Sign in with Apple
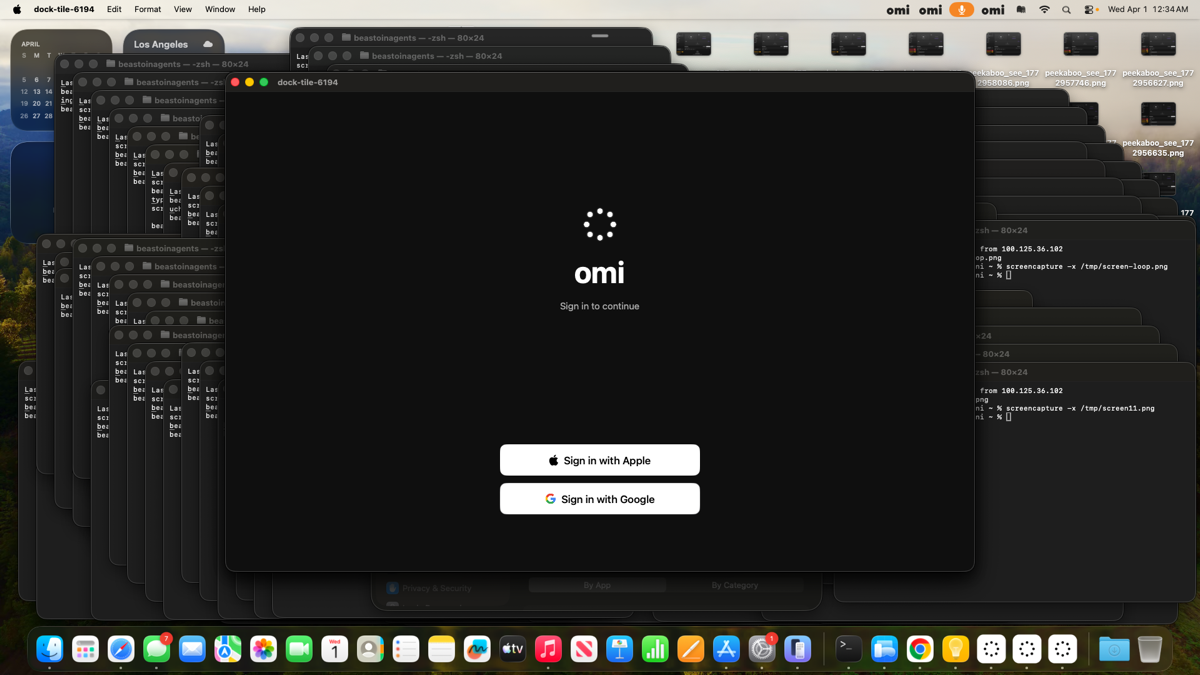Screen dimensions: 1200x675 point(600,460)
